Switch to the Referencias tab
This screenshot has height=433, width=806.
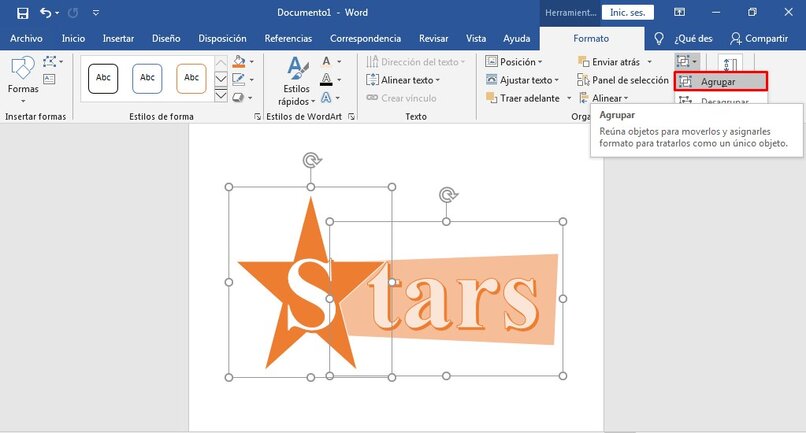288,38
